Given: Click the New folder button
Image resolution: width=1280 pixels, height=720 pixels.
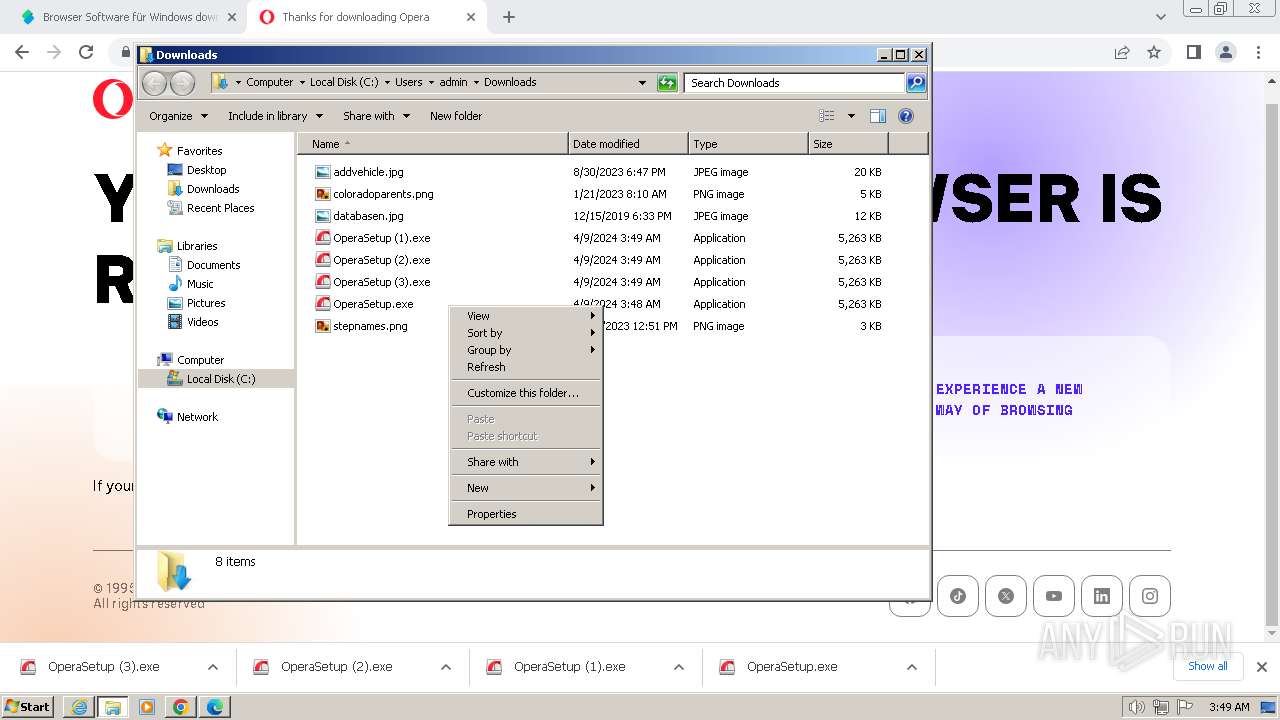Looking at the screenshot, I should click(456, 116).
